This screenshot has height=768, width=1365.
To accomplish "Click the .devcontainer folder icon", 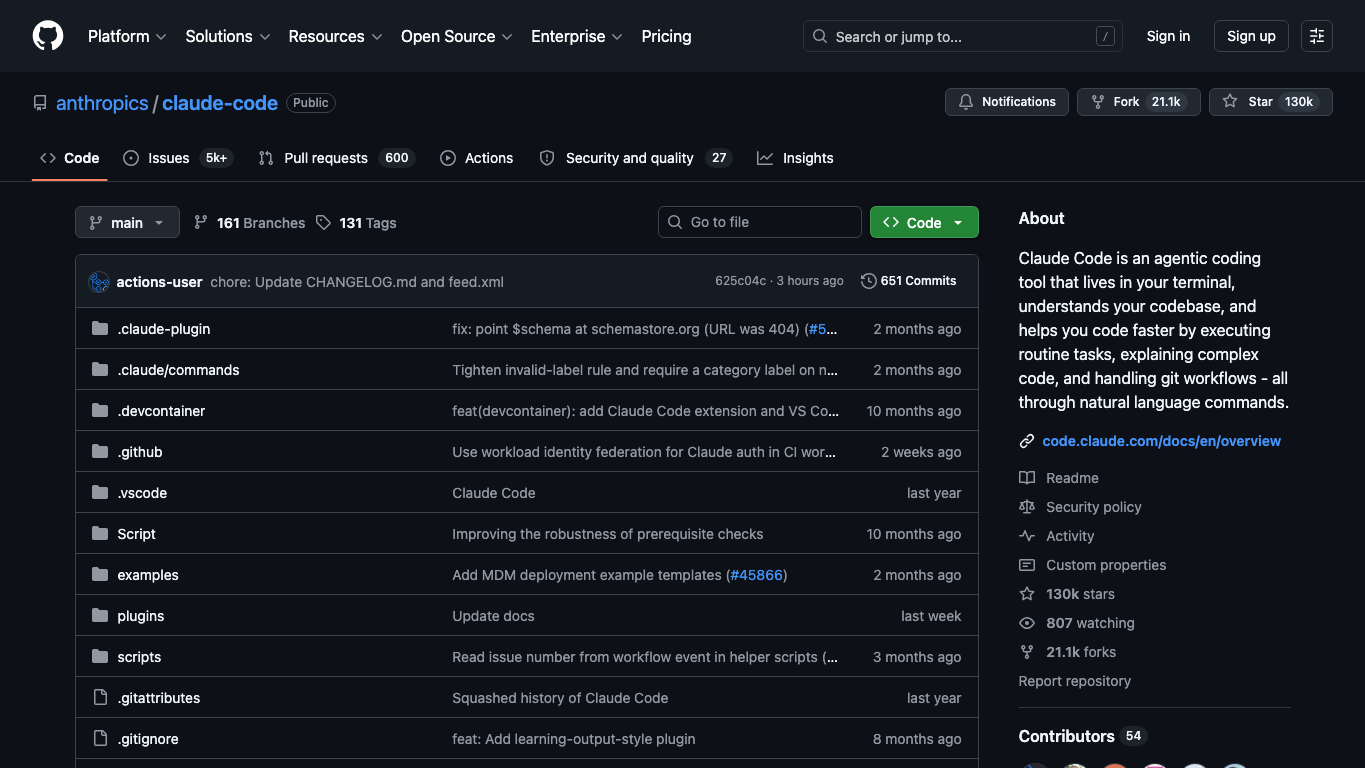I will pyautogui.click(x=100, y=411).
